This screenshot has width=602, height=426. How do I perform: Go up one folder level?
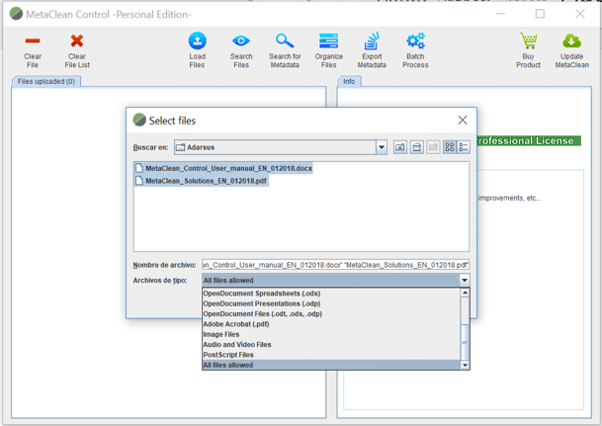click(400, 147)
